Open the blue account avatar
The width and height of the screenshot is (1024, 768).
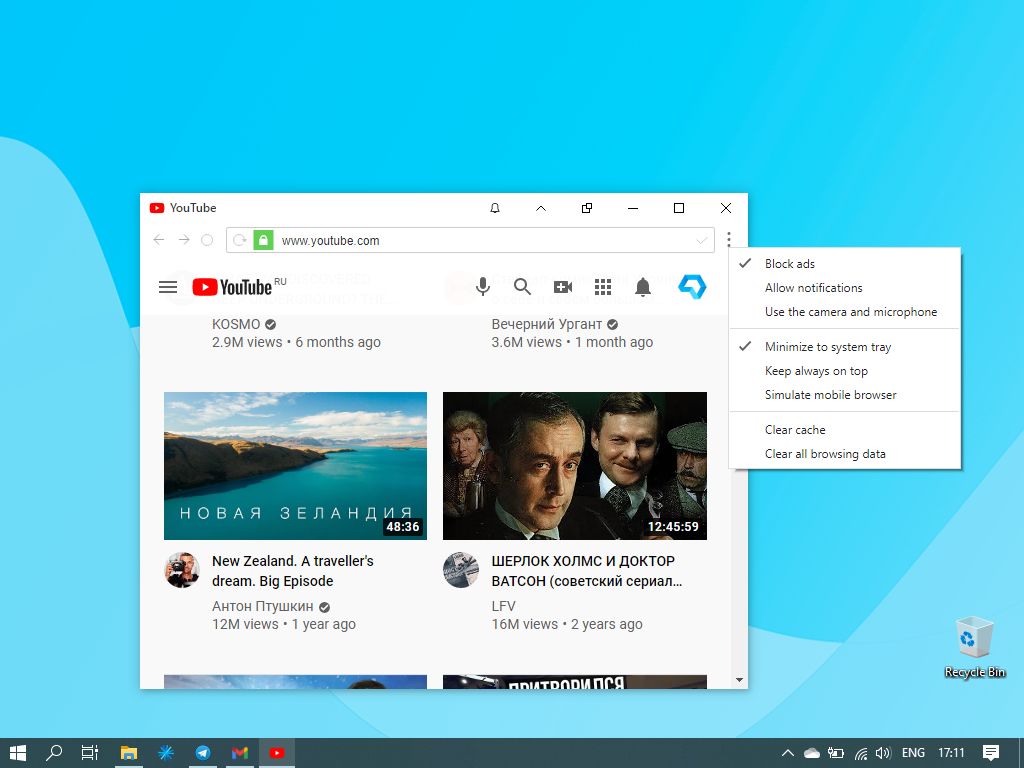tap(692, 287)
